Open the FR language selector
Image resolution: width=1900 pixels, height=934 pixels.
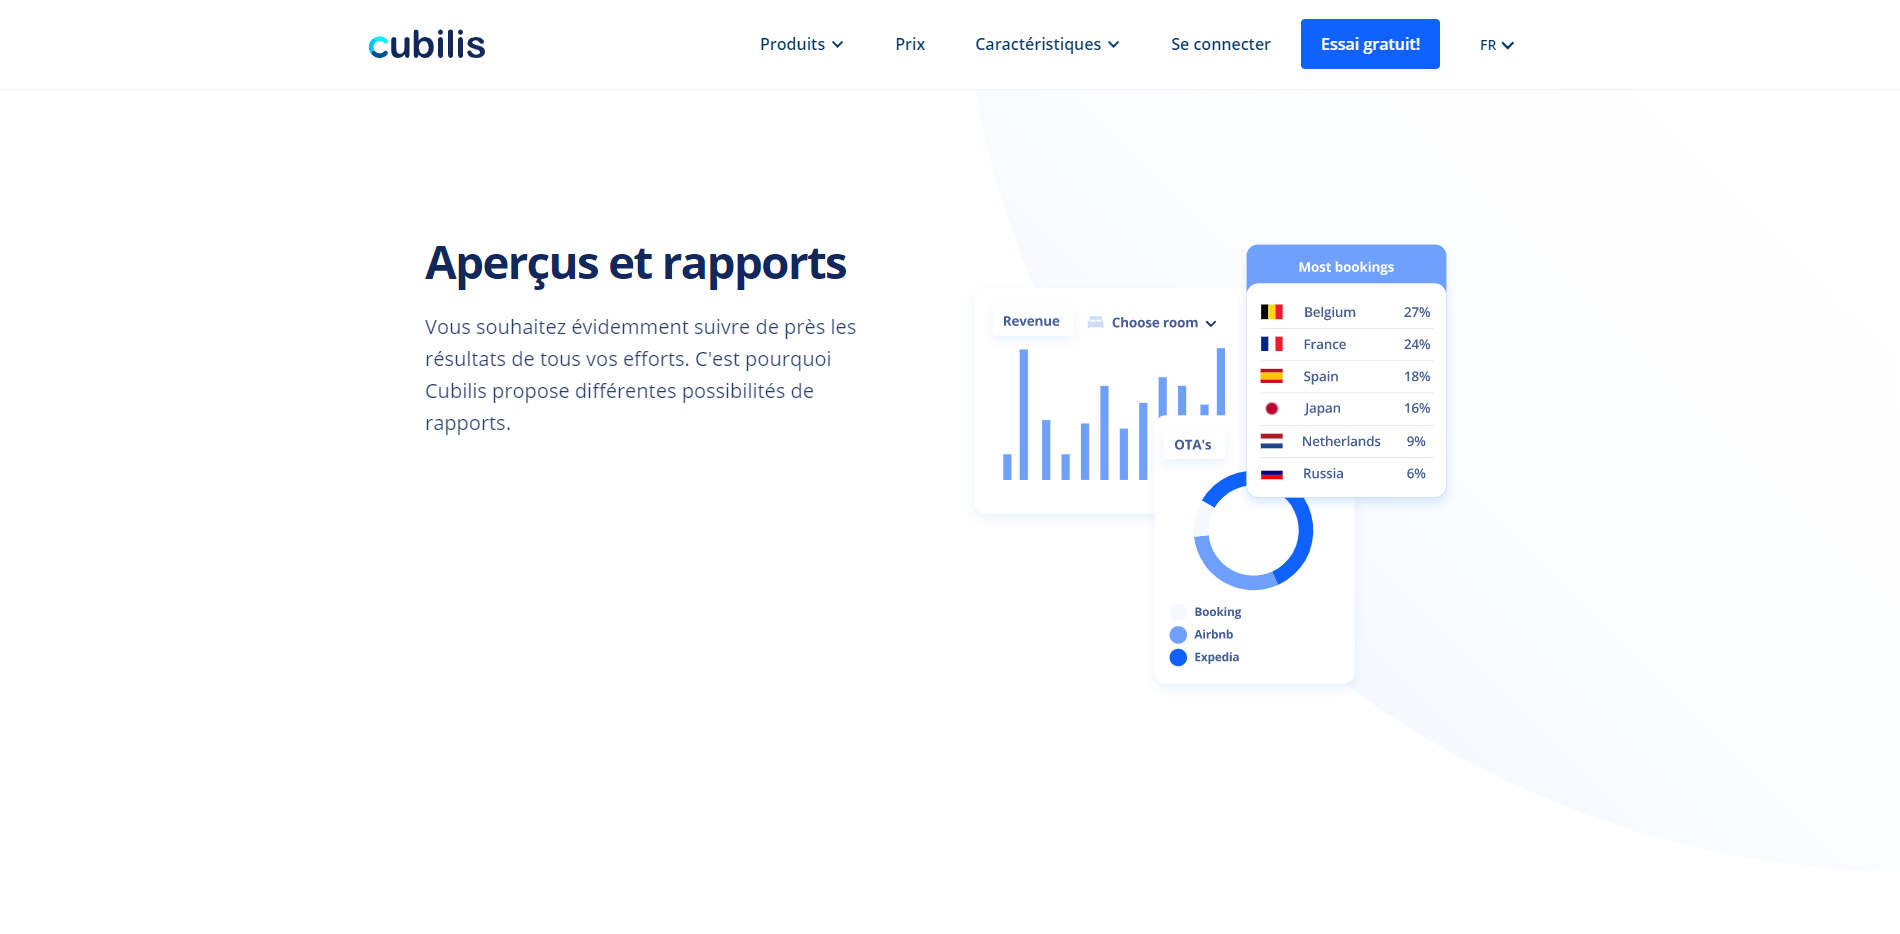1495,44
